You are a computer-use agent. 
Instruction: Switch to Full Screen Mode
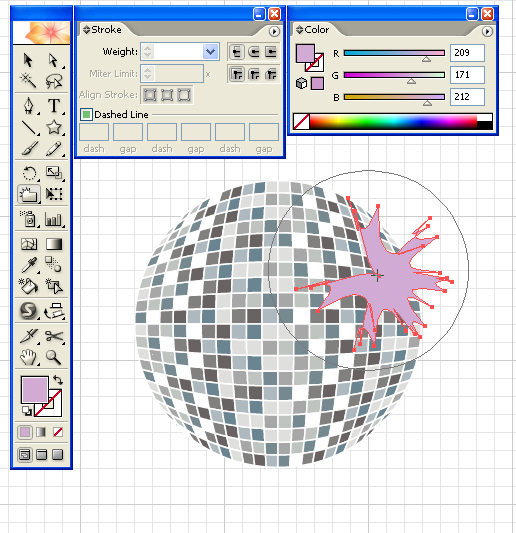pos(58,455)
